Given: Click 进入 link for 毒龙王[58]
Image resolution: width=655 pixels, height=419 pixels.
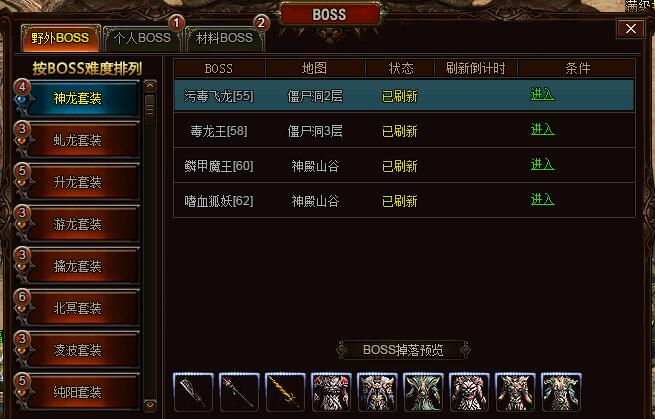Looking at the screenshot, I should [x=542, y=130].
